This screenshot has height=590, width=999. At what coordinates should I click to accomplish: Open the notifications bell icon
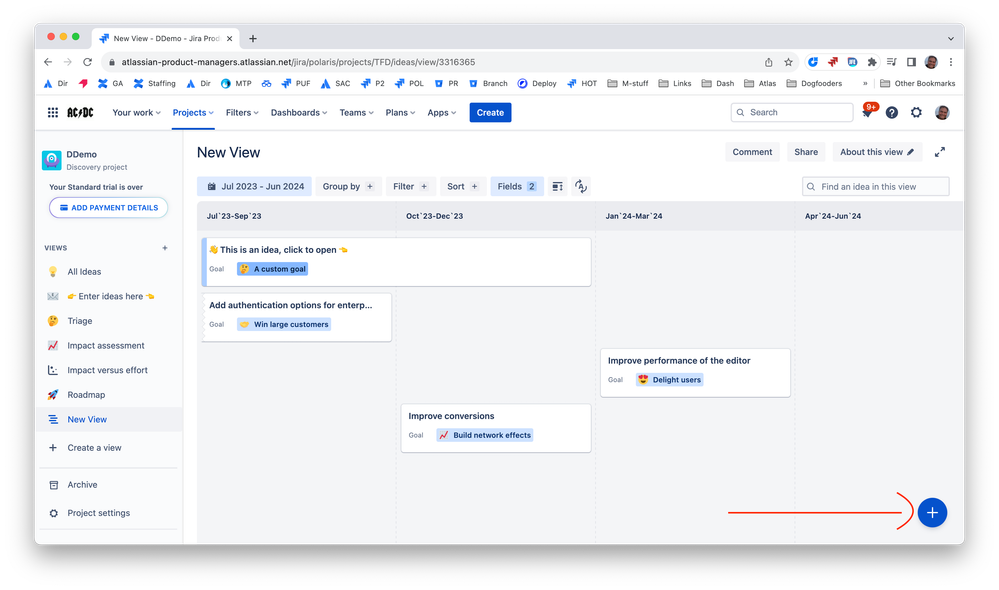(867, 113)
